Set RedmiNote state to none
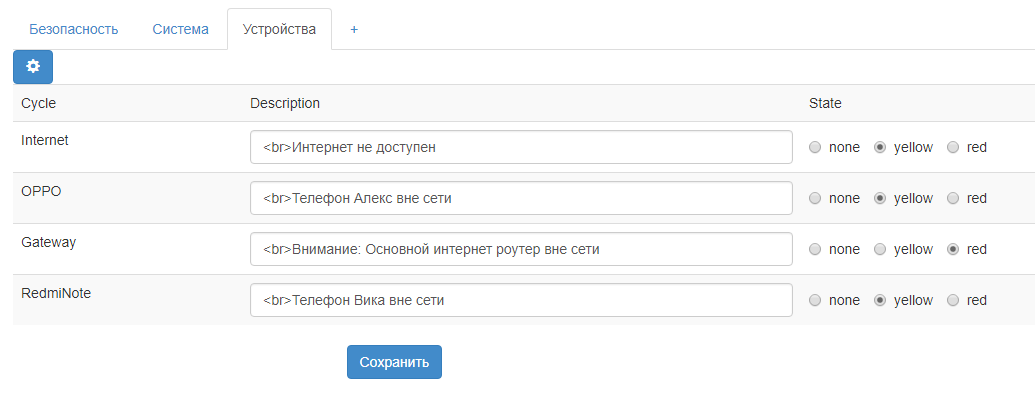The height and width of the screenshot is (407, 1035). [815, 300]
